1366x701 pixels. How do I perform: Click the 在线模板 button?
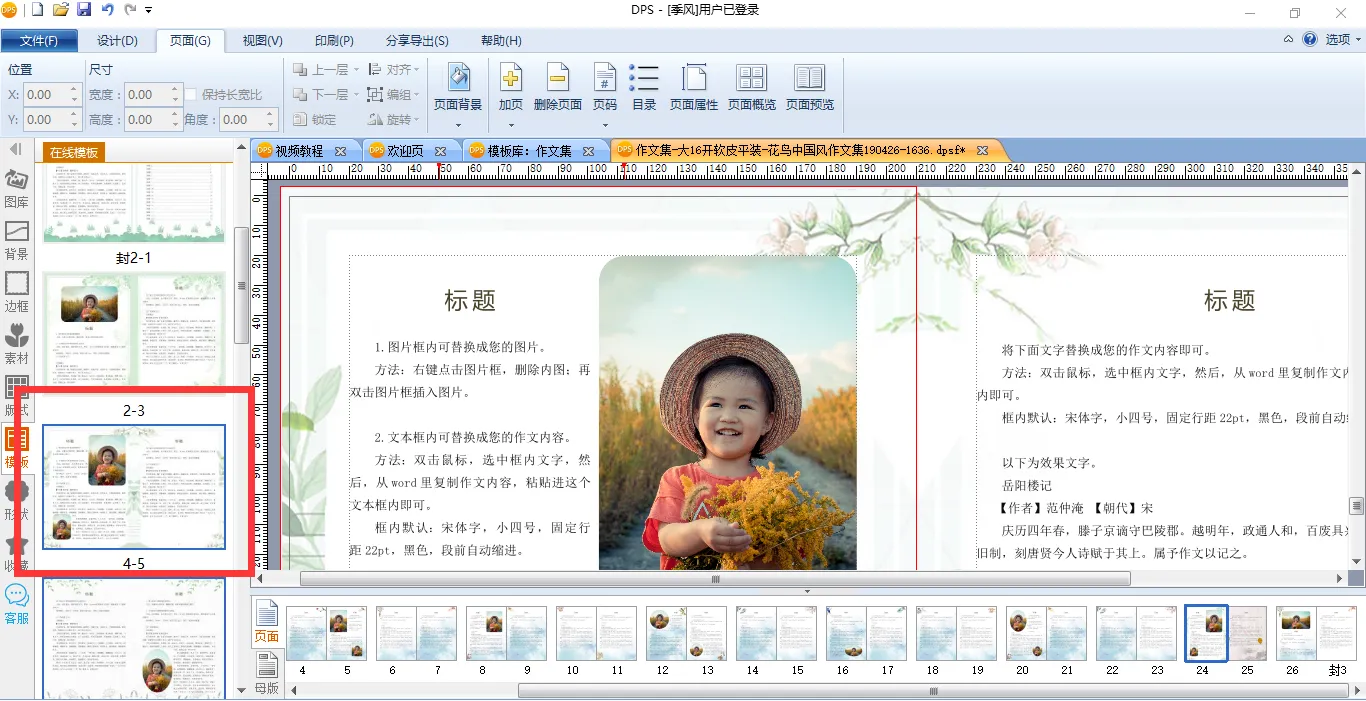pos(74,152)
